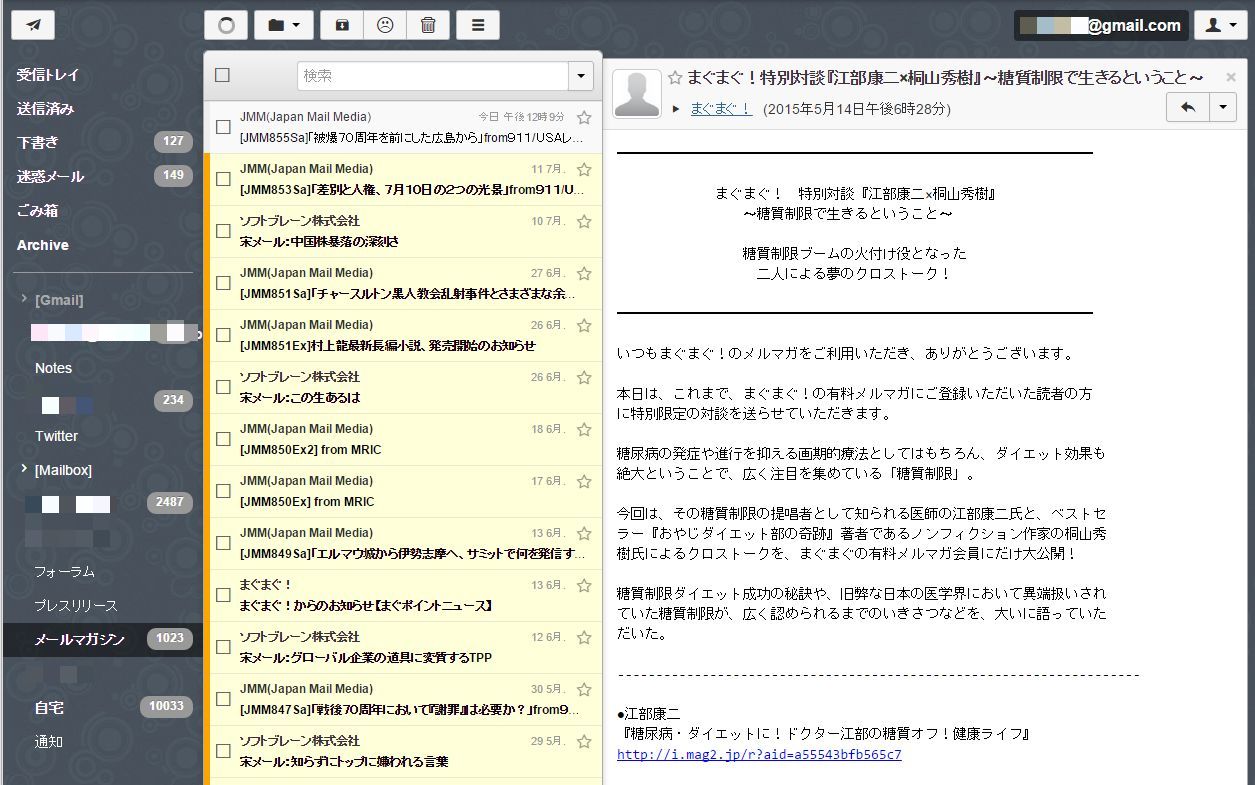Click the gmail.com account address button
Screen dimensions: 1255x785
coord(1101,26)
